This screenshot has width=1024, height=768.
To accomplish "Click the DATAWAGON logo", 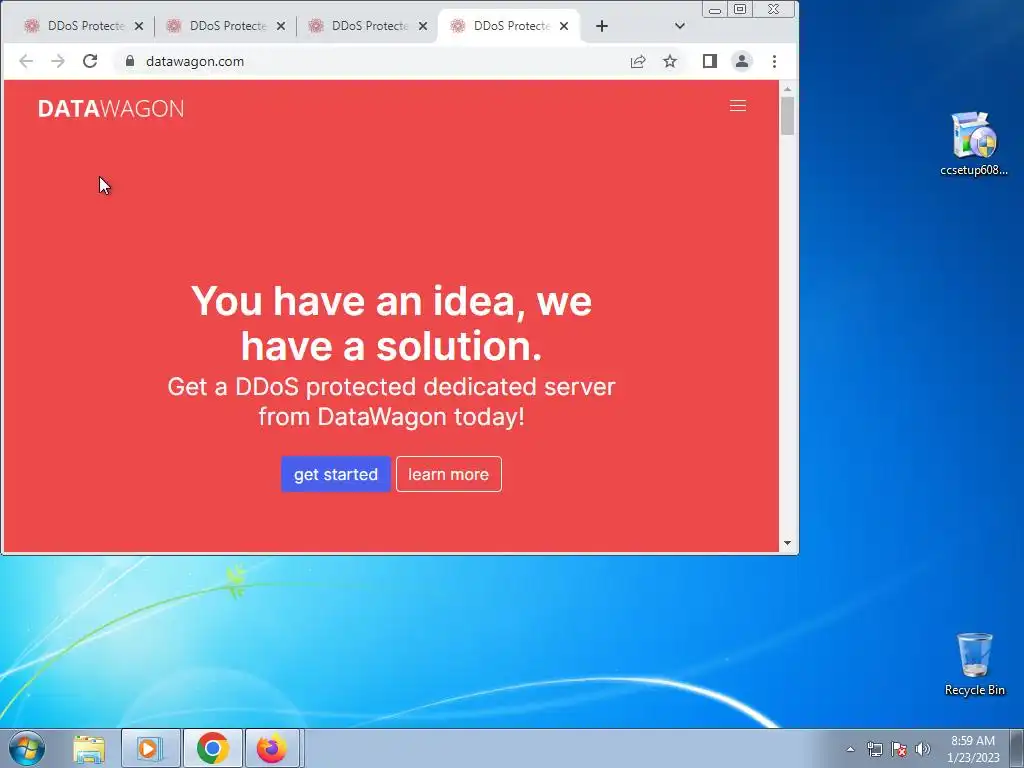I will (111, 108).
